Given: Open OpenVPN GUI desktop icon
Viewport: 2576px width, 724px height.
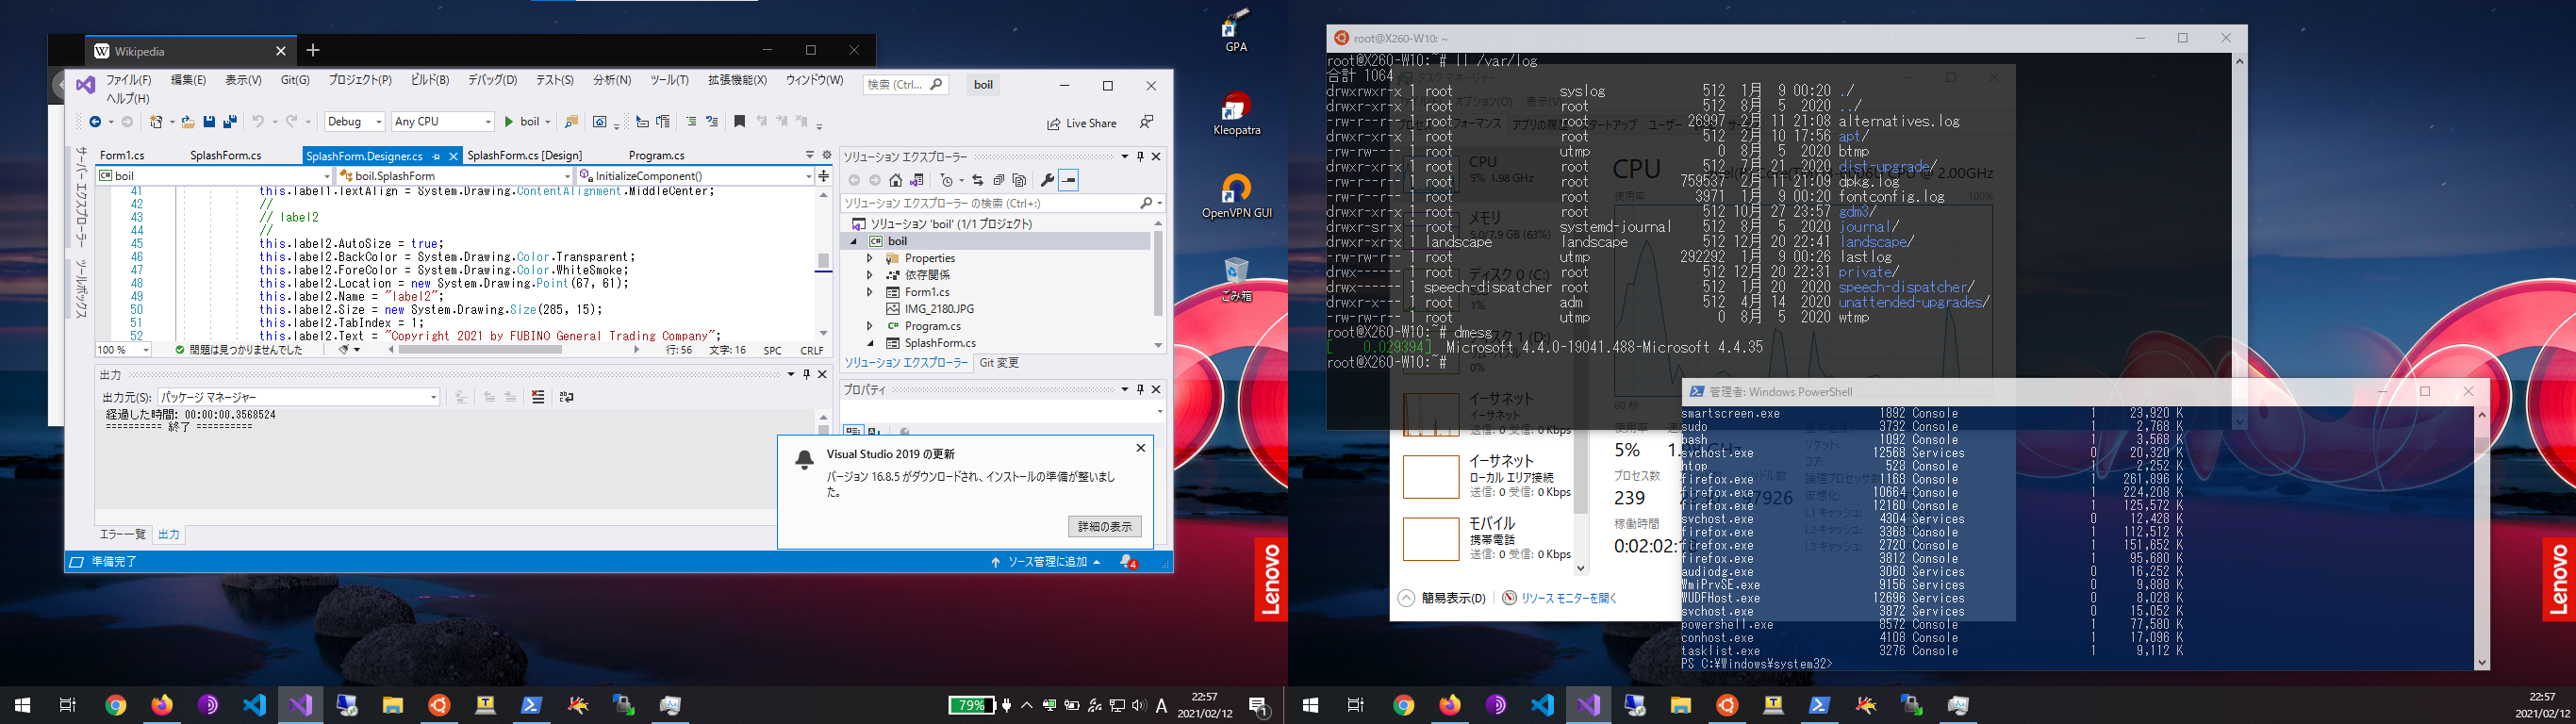Looking at the screenshot, I should pyautogui.click(x=1236, y=197).
